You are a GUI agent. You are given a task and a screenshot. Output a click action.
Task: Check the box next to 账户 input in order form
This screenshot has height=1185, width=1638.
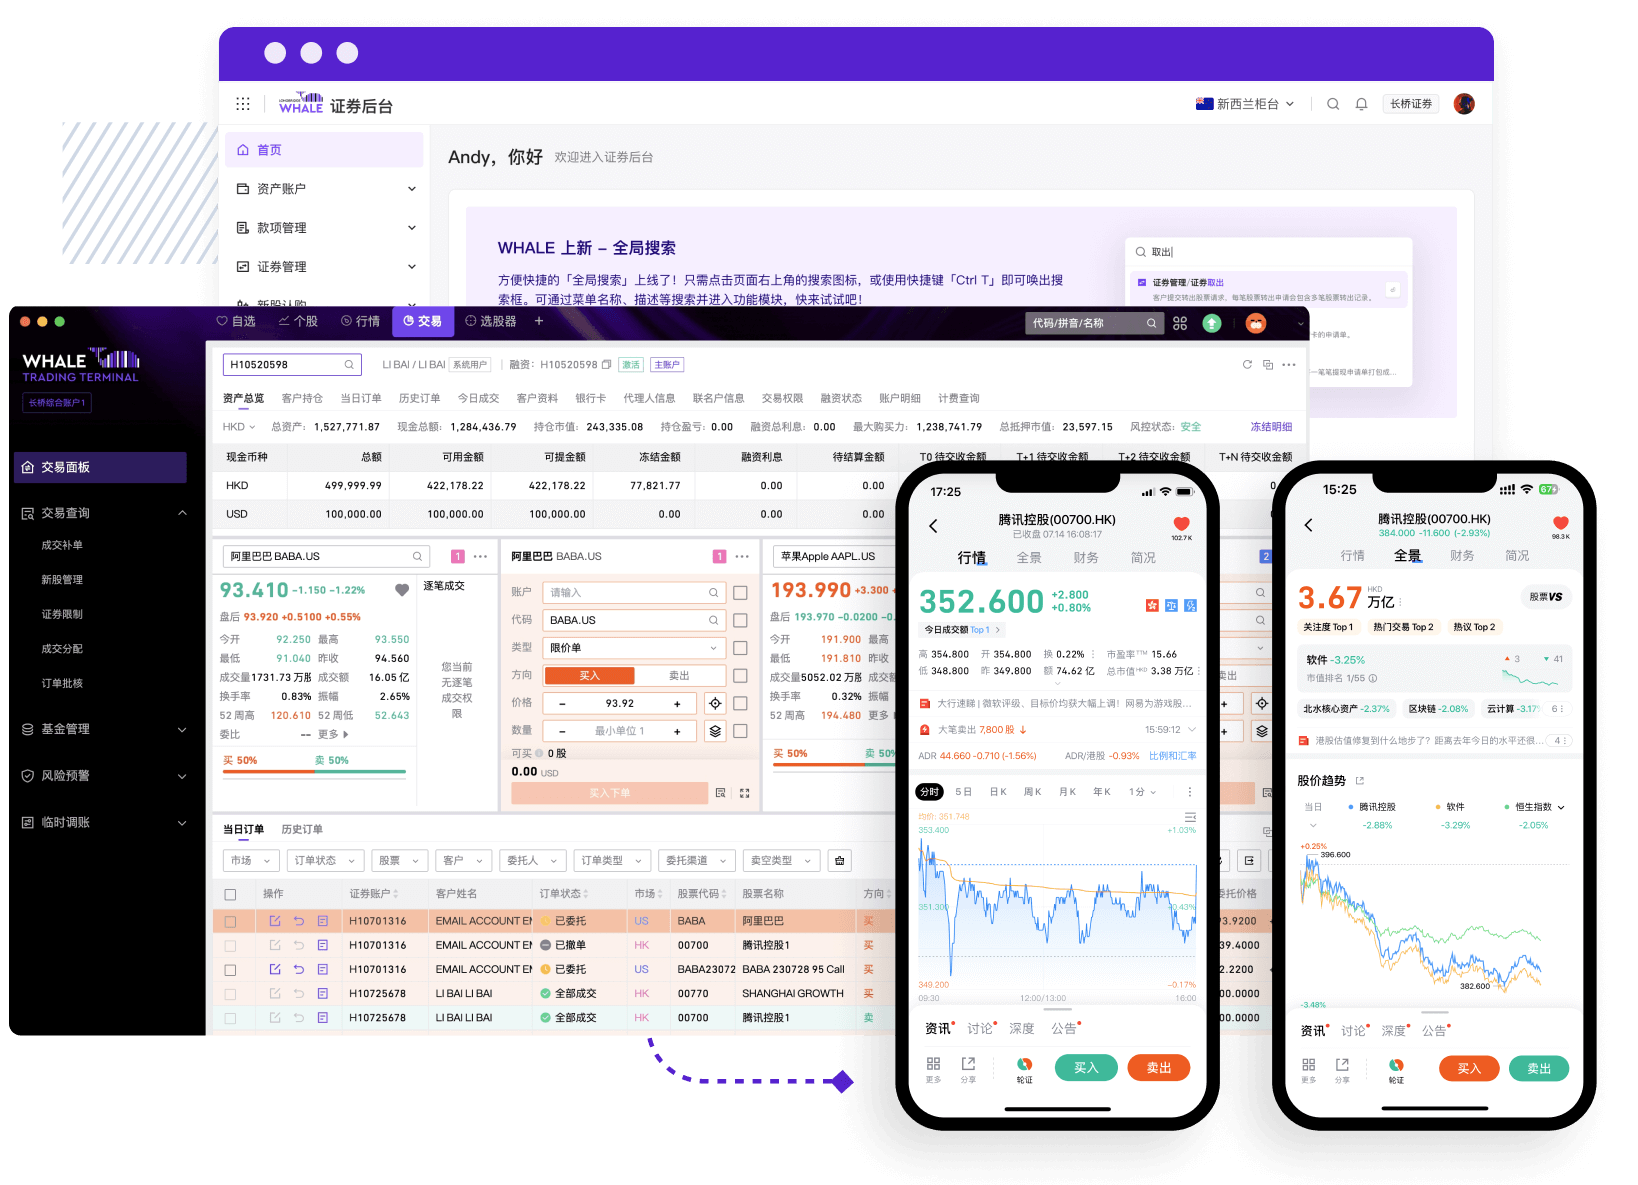740,593
